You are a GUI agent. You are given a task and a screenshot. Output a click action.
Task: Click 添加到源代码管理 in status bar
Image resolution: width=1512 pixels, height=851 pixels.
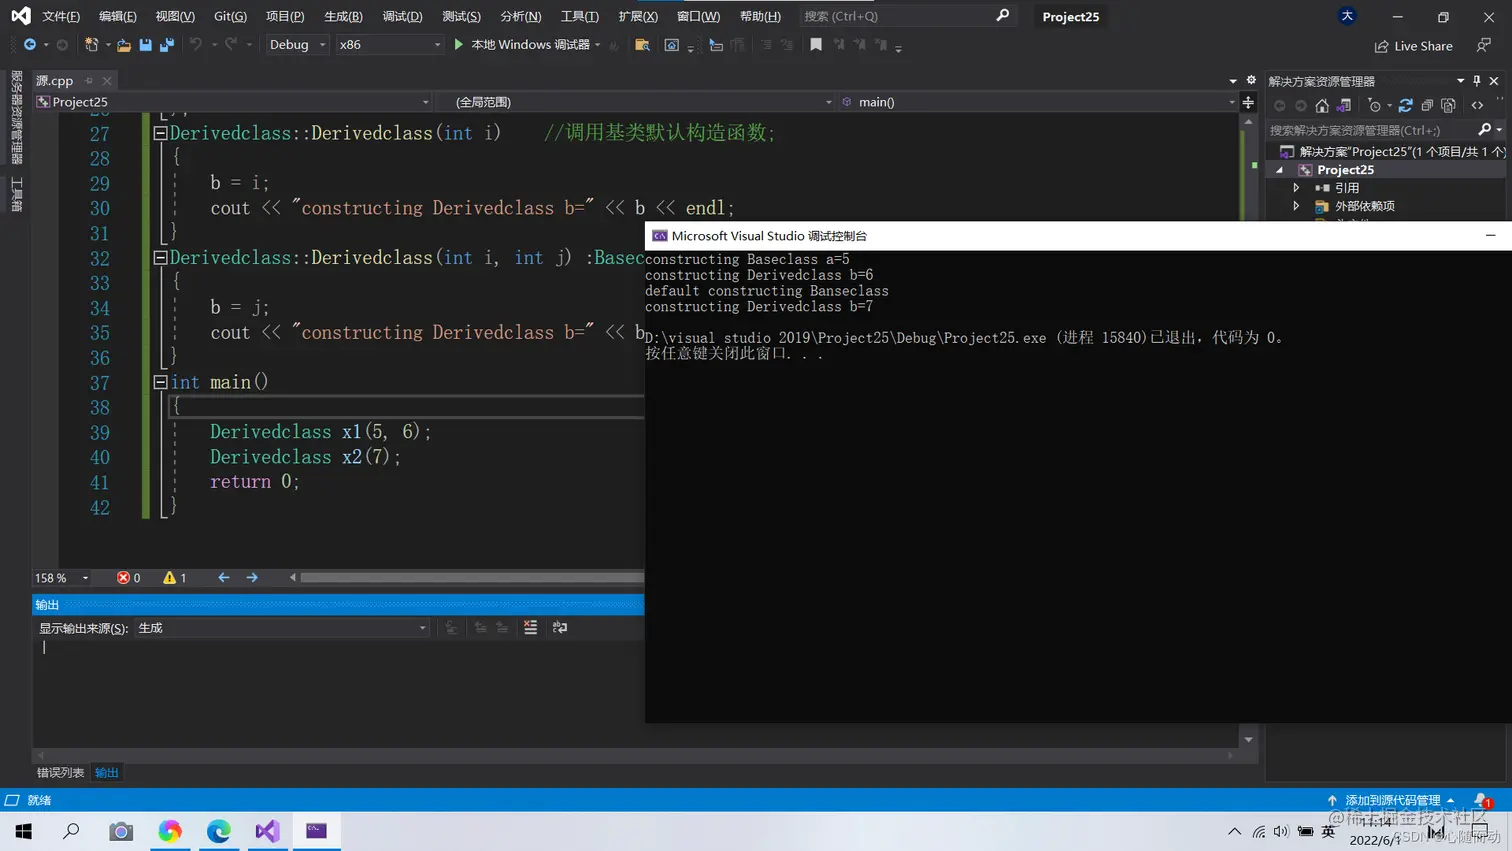click(x=1392, y=800)
